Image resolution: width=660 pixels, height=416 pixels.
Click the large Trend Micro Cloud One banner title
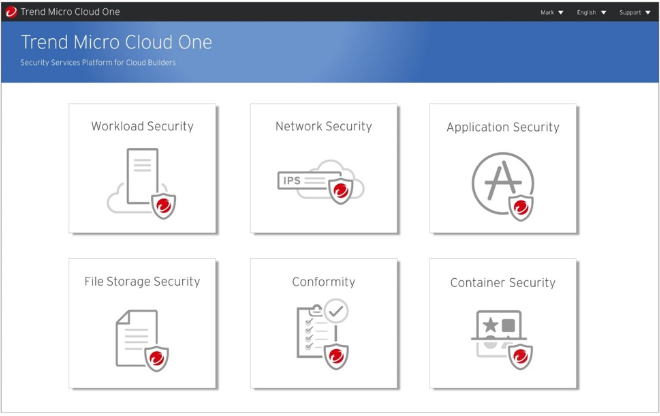117,42
